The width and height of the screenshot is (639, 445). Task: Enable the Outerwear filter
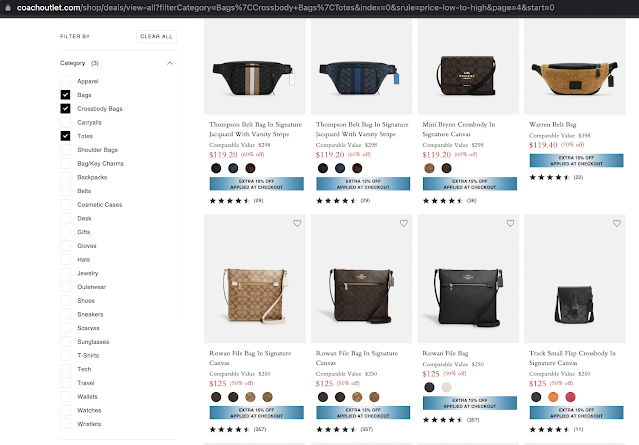[65, 287]
